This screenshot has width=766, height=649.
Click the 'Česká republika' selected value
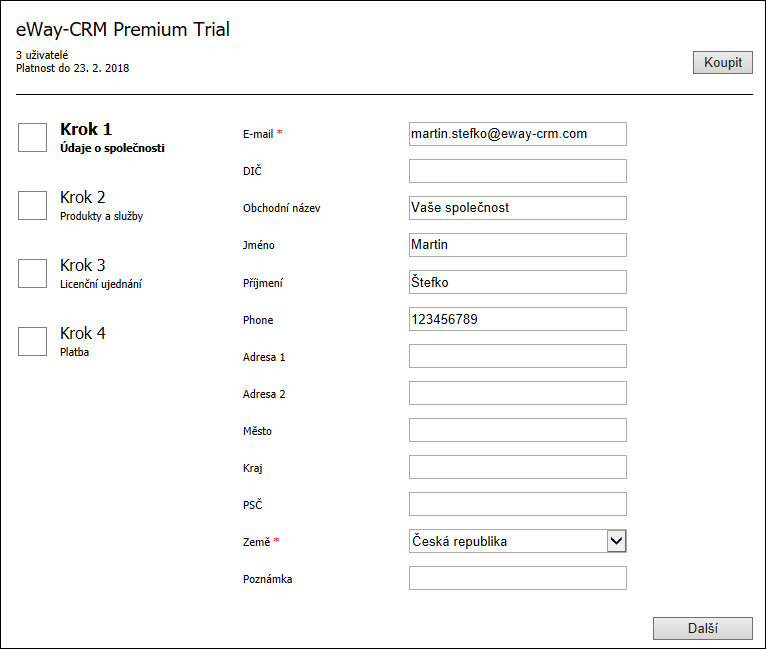459,541
